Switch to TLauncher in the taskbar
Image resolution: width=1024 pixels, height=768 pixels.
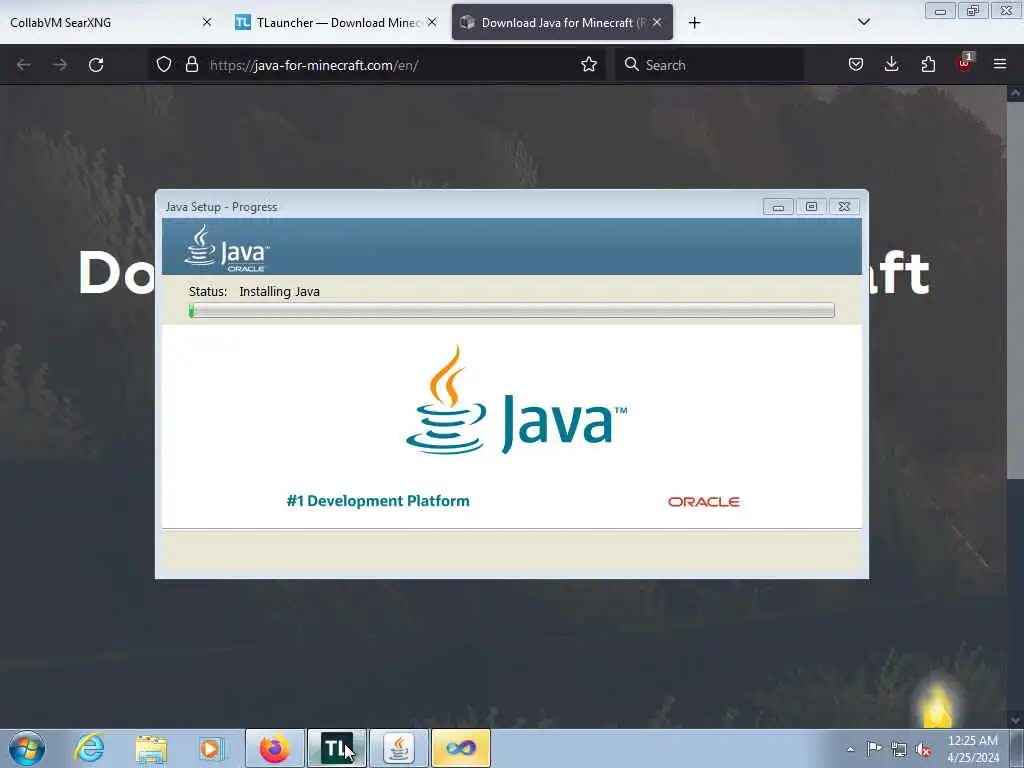point(337,748)
